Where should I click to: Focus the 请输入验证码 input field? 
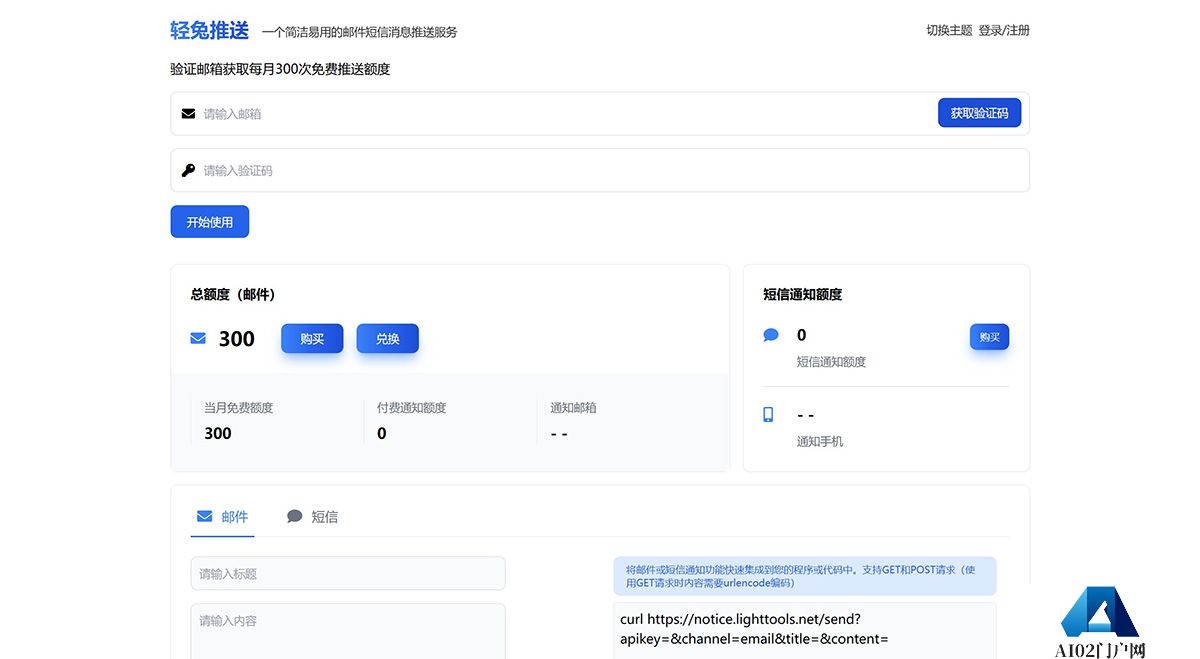pyautogui.click(x=600, y=170)
